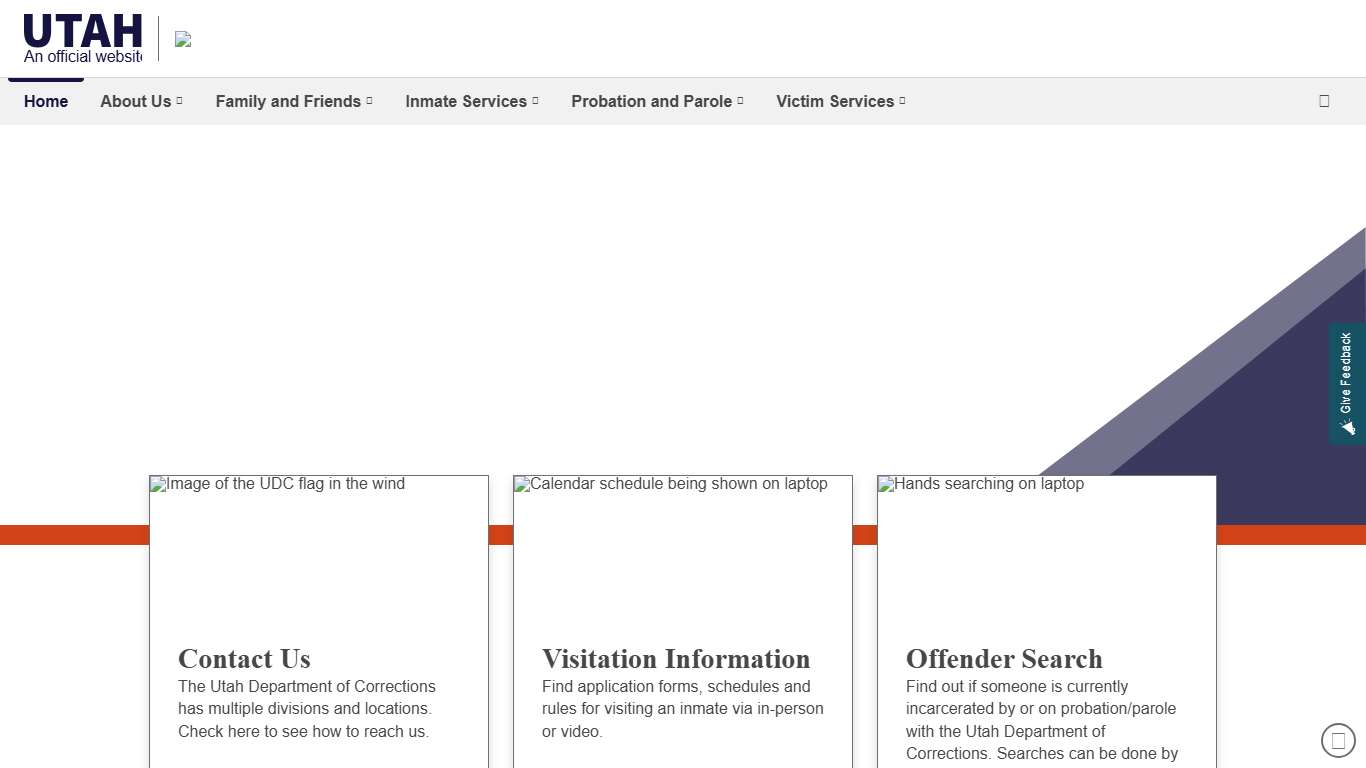Expand the About Us dropdown menu
Image resolution: width=1366 pixels, height=768 pixels.
coord(141,101)
